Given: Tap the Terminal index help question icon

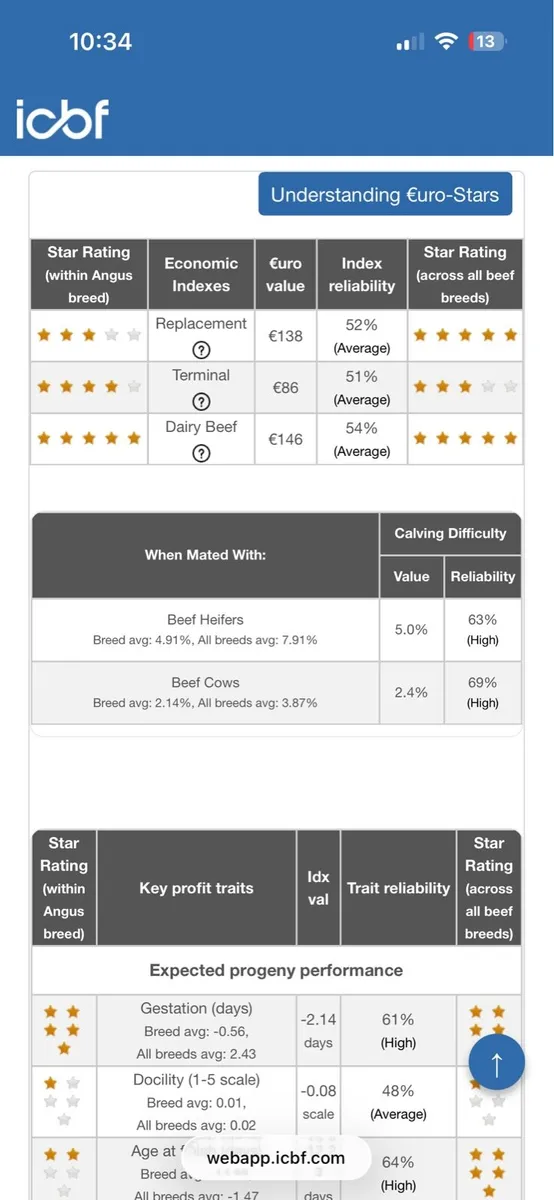Looking at the screenshot, I should 201,401.
